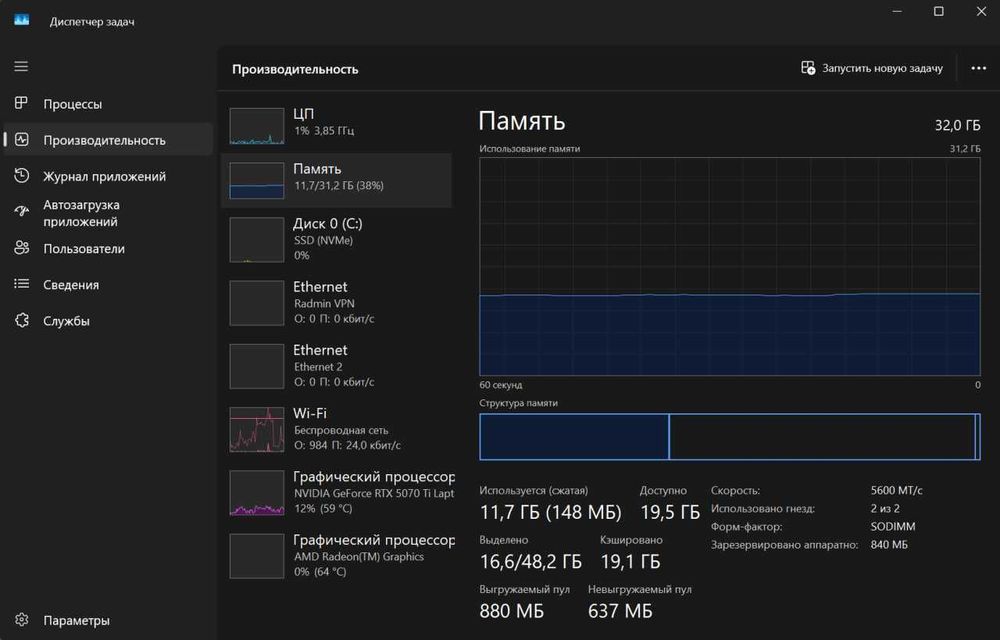Screen dimensions: 1000x640
Task: Click the App history clock icon
Action: pyautogui.click(x=22, y=175)
